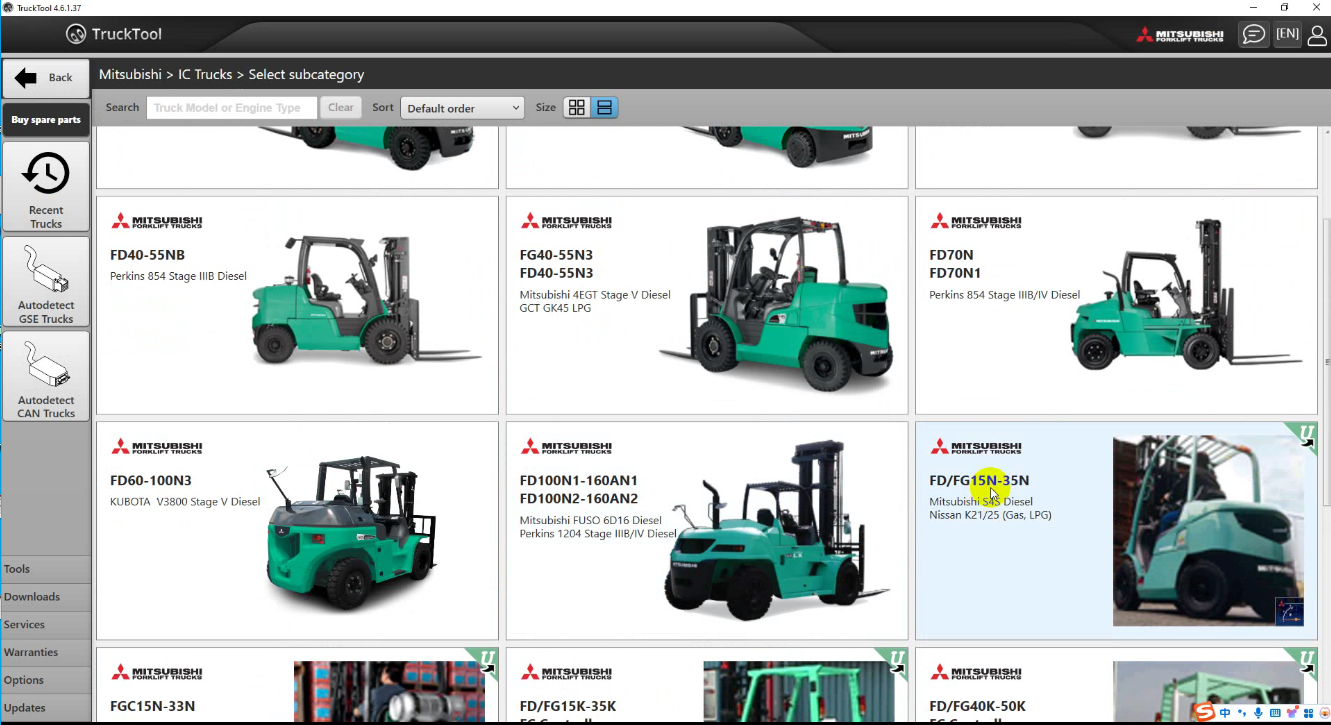Click the FGC15N-33N title text
Image resolution: width=1331 pixels, height=725 pixels.
(x=153, y=706)
